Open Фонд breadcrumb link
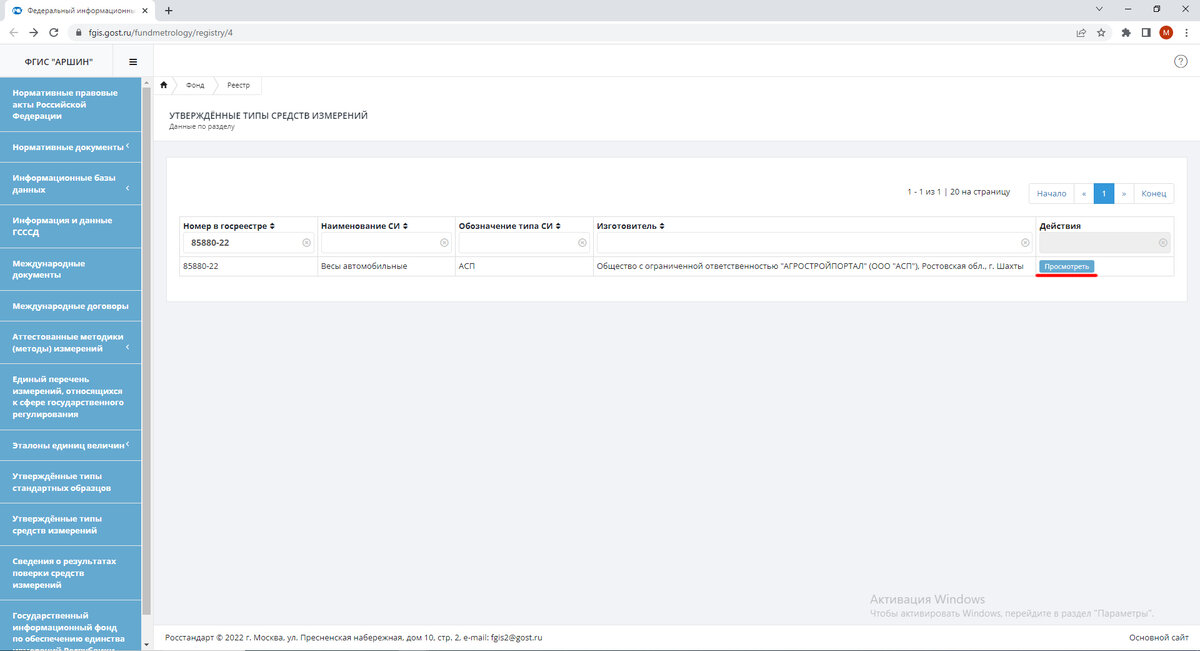The width and height of the screenshot is (1200, 651). (194, 85)
